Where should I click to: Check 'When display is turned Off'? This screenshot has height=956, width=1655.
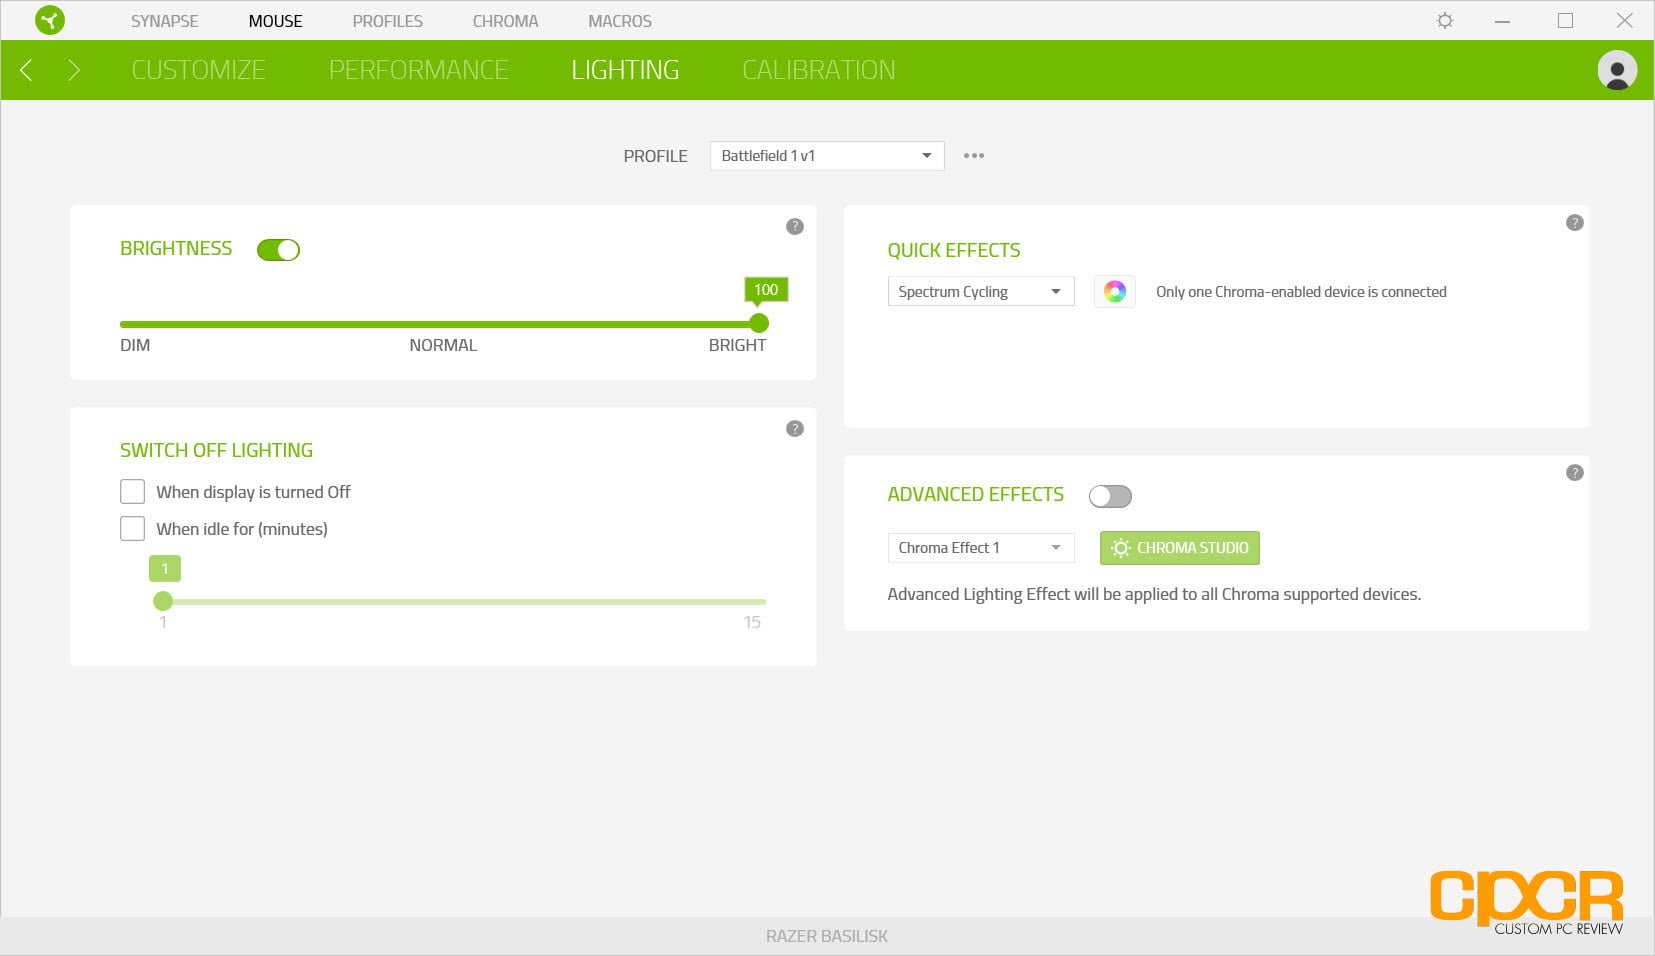[132, 491]
